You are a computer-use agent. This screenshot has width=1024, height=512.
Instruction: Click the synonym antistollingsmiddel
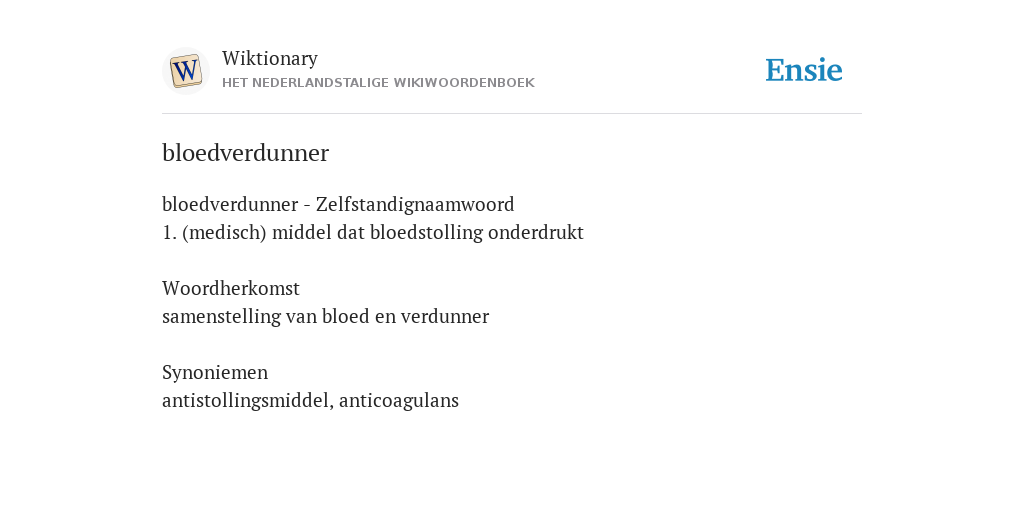tap(246, 400)
